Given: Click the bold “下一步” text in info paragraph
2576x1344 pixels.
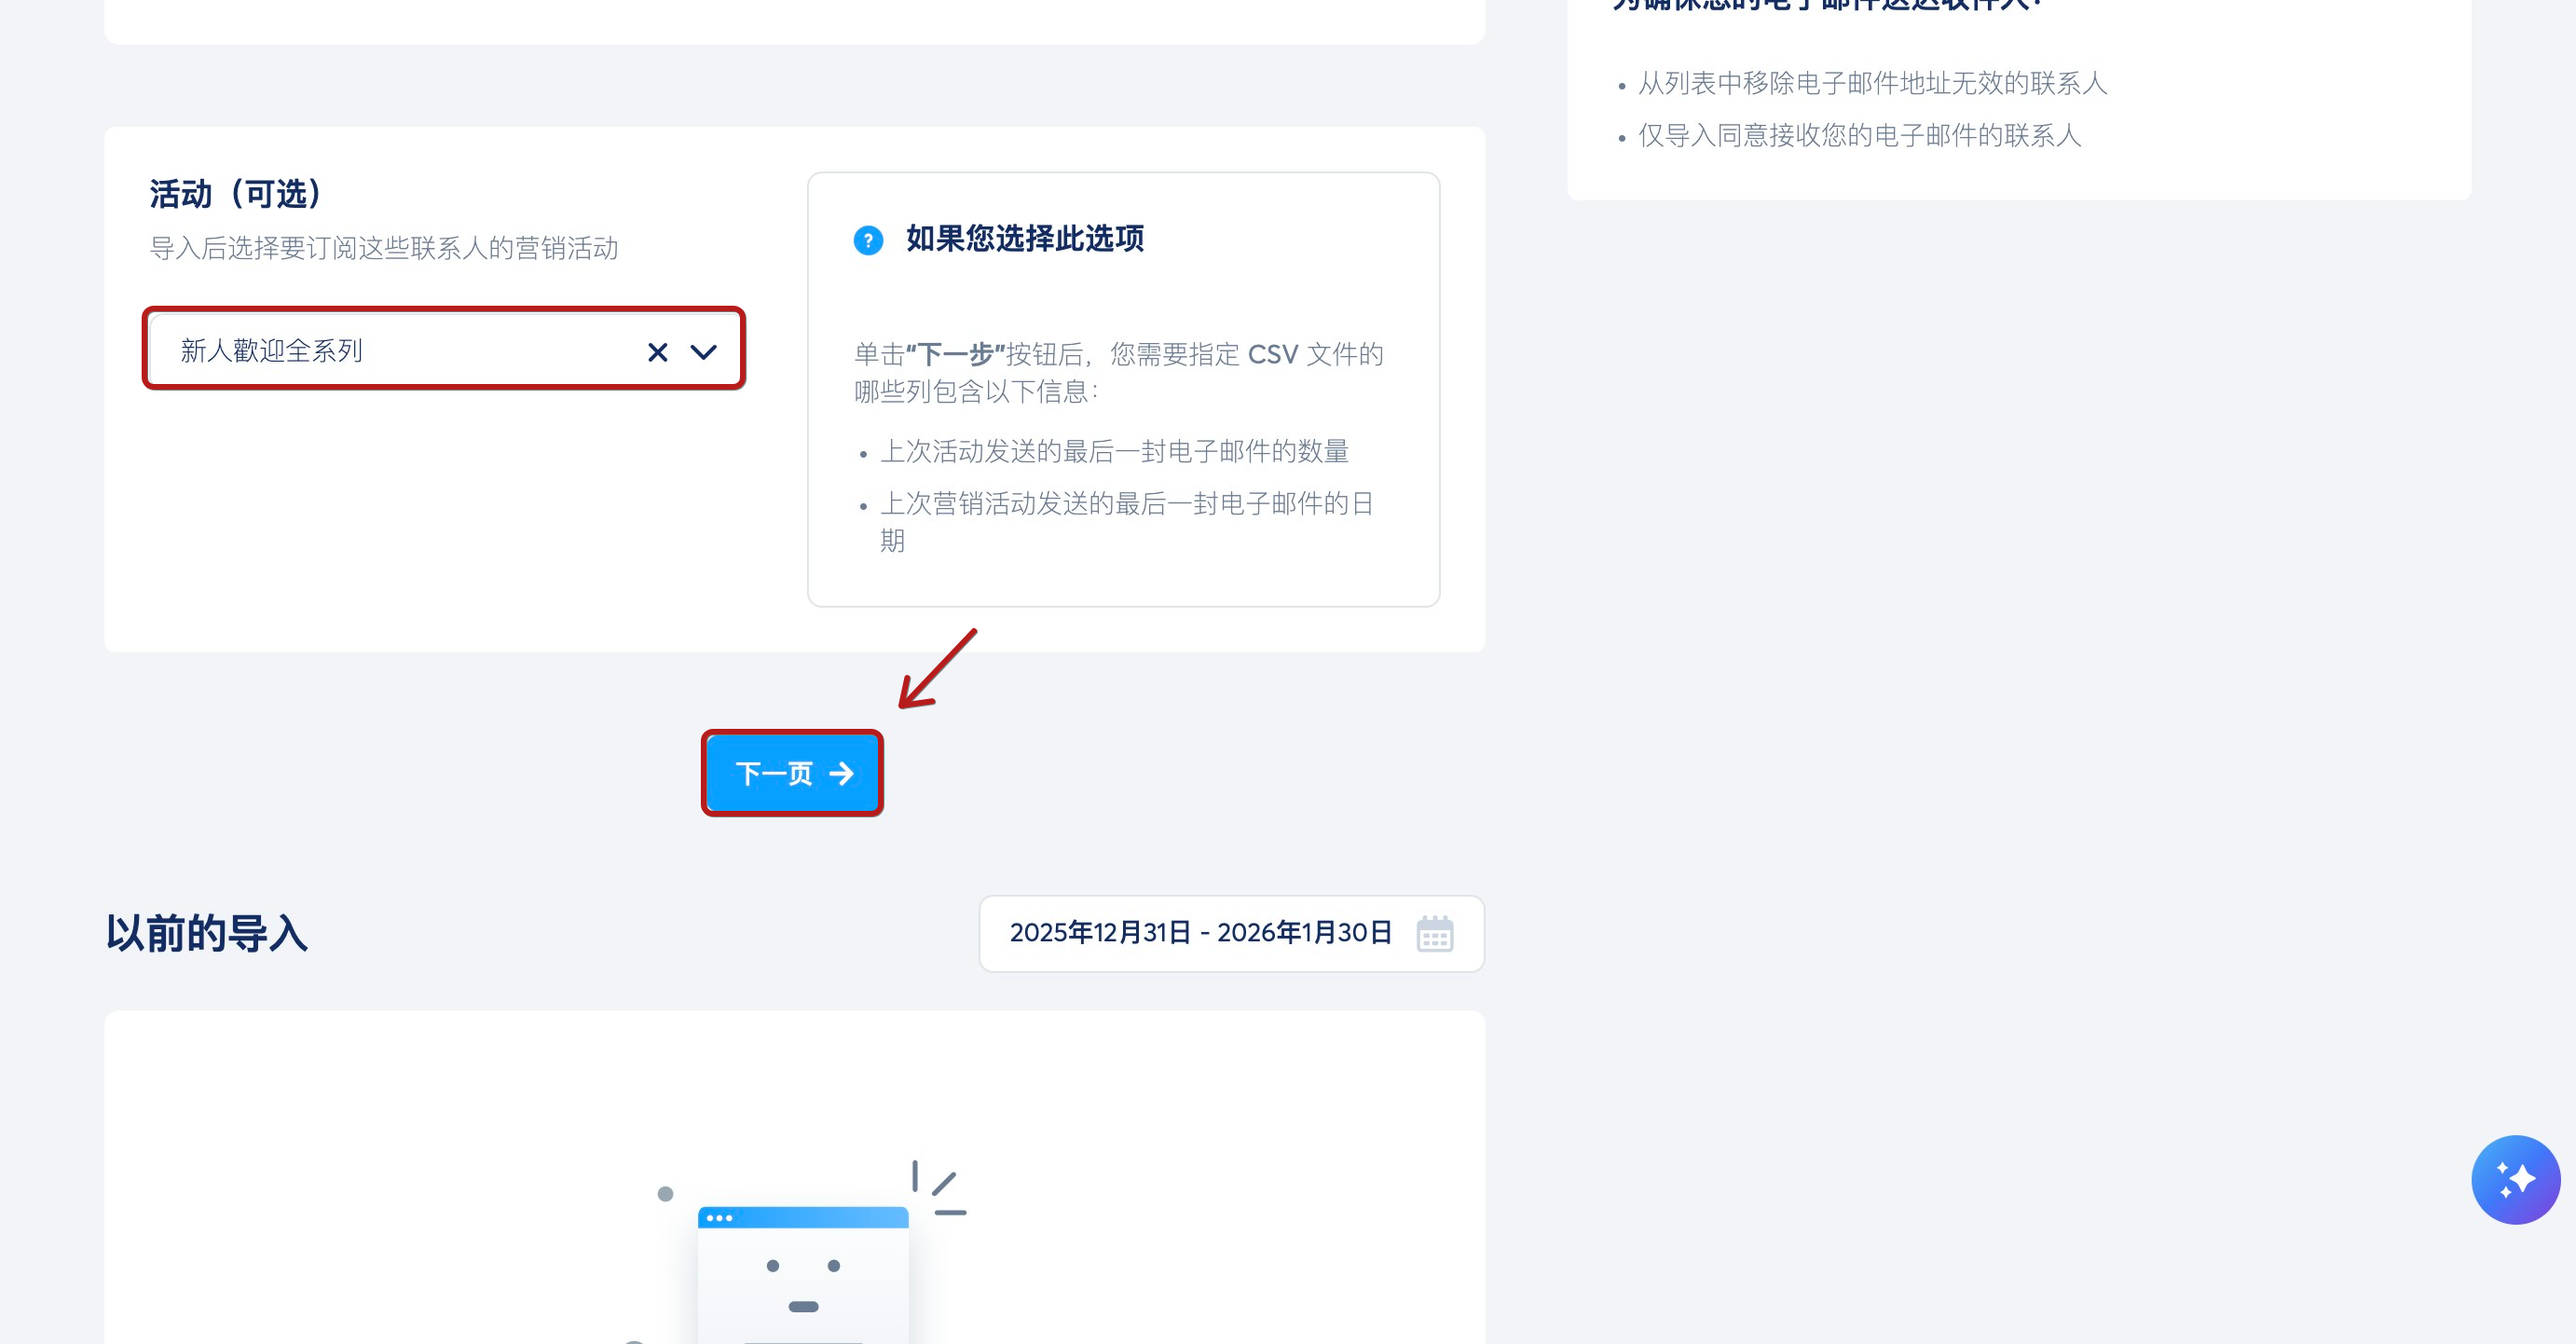Looking at the screenshot, I should point(955,354).
